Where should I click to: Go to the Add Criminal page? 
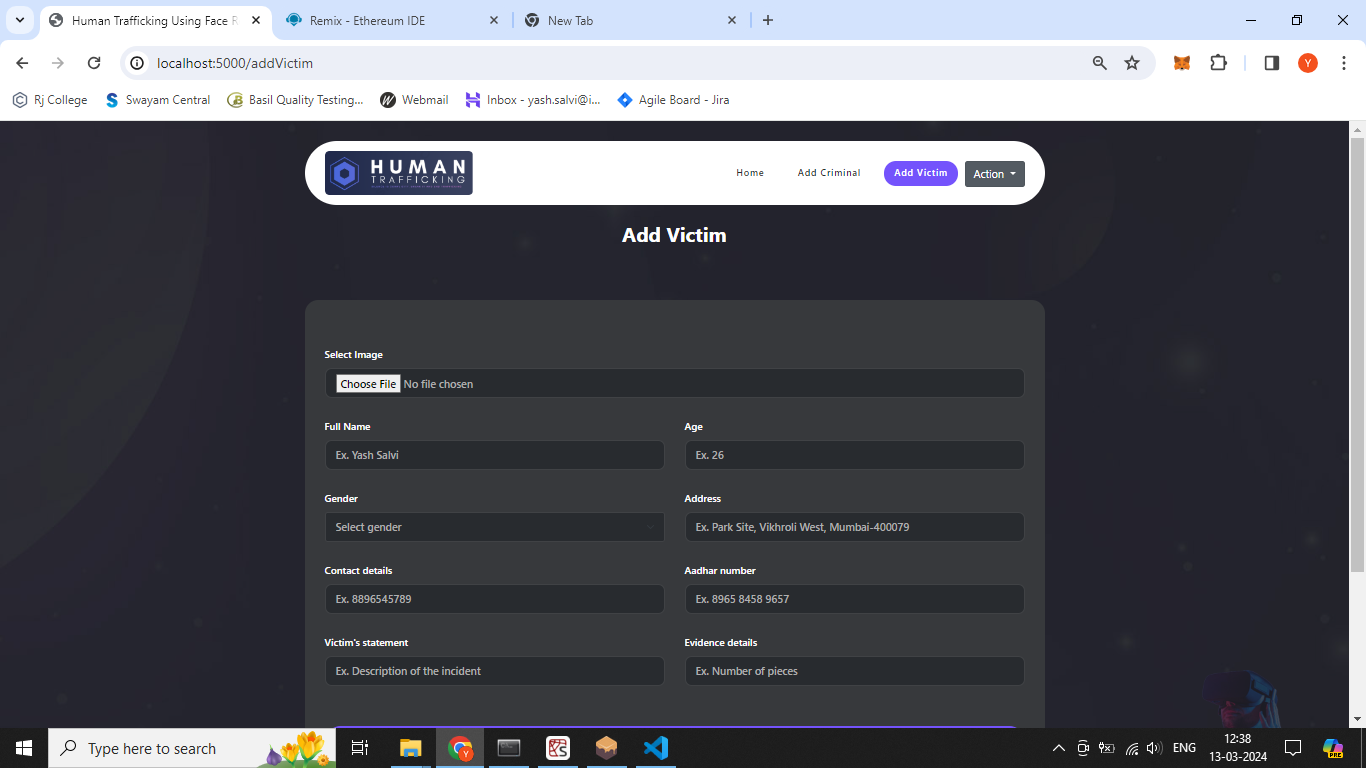coord(829,173)
